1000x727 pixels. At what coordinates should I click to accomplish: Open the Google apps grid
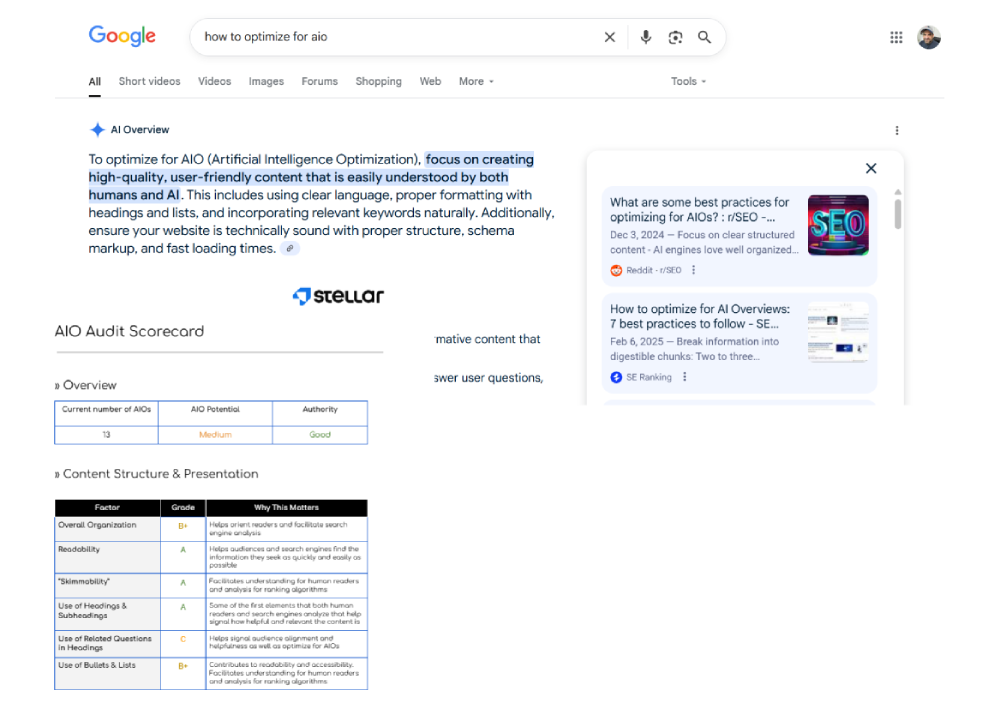click(896, 37)
